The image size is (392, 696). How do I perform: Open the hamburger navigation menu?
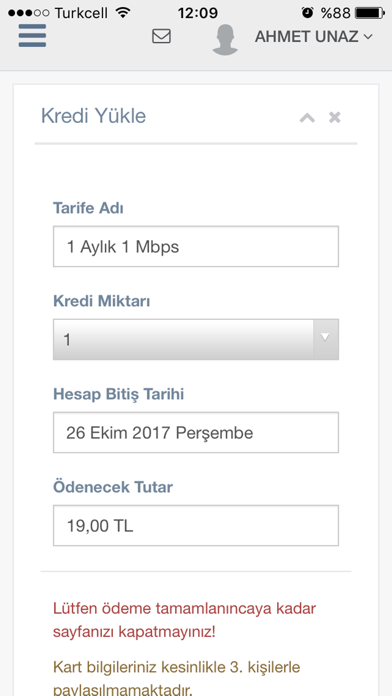(x=32, y=36)
